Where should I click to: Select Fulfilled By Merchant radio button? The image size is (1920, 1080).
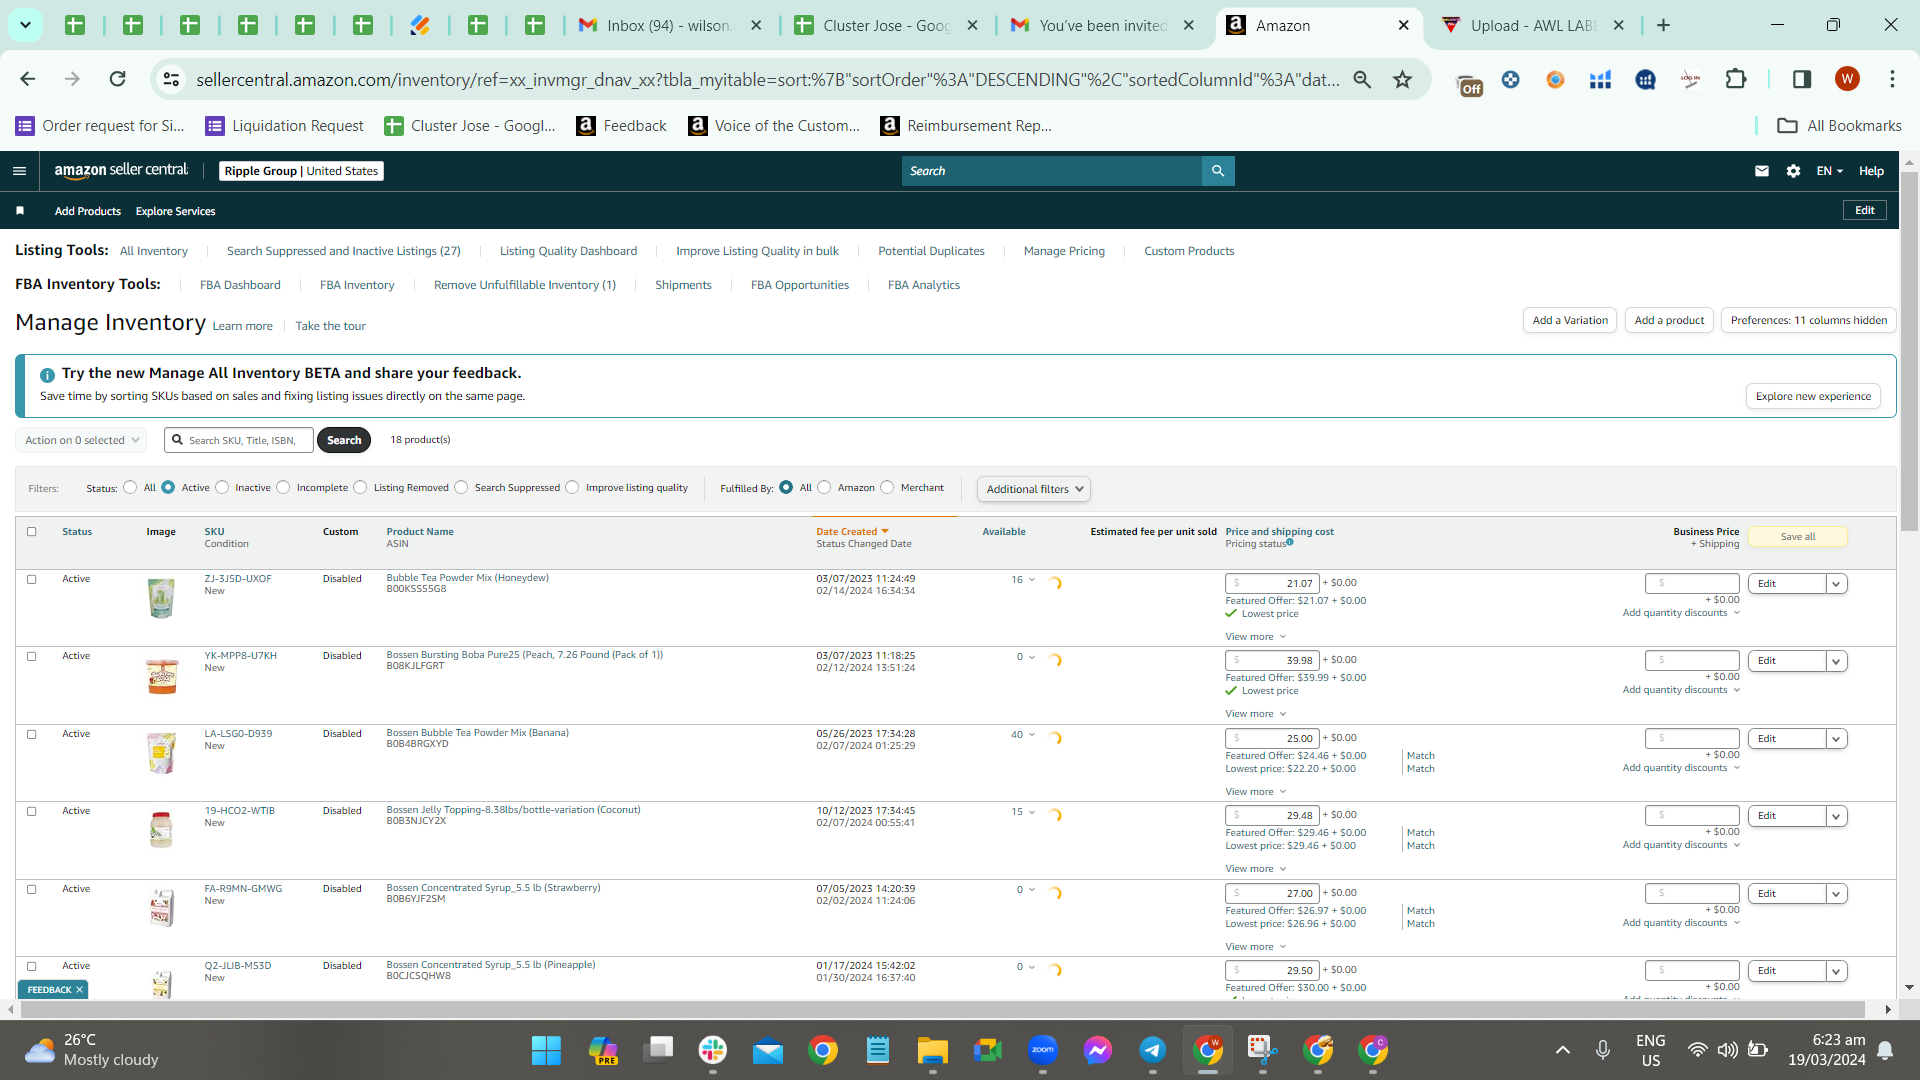887,488
